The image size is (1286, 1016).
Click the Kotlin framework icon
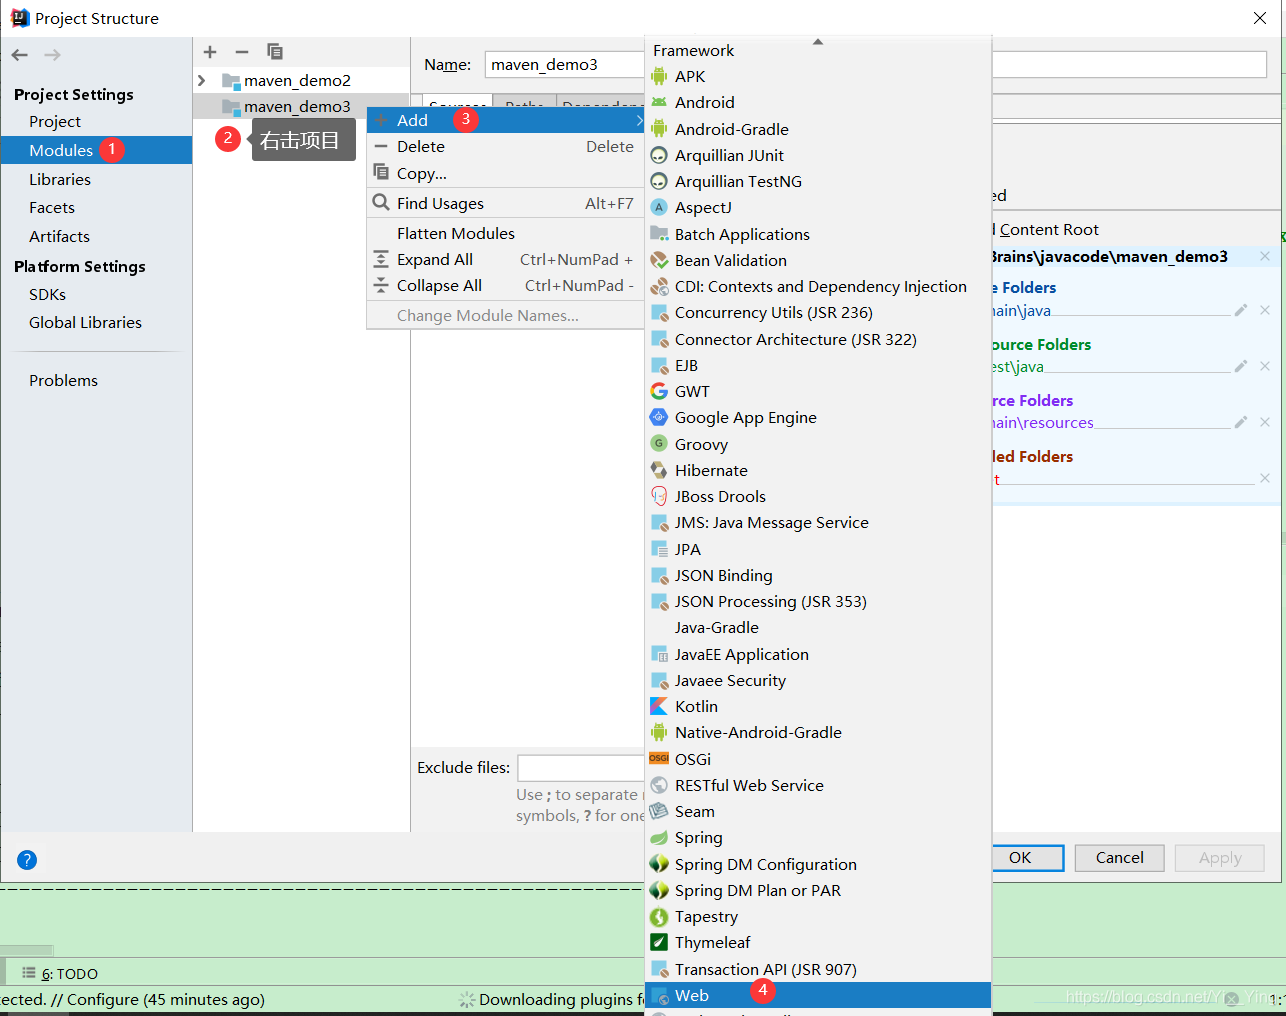[x=659, y=706]
